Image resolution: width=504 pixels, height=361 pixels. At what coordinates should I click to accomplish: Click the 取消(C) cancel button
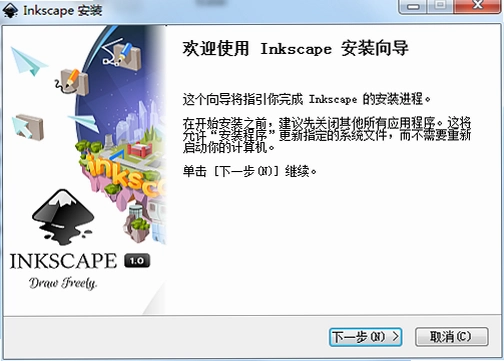pos(452,337)
